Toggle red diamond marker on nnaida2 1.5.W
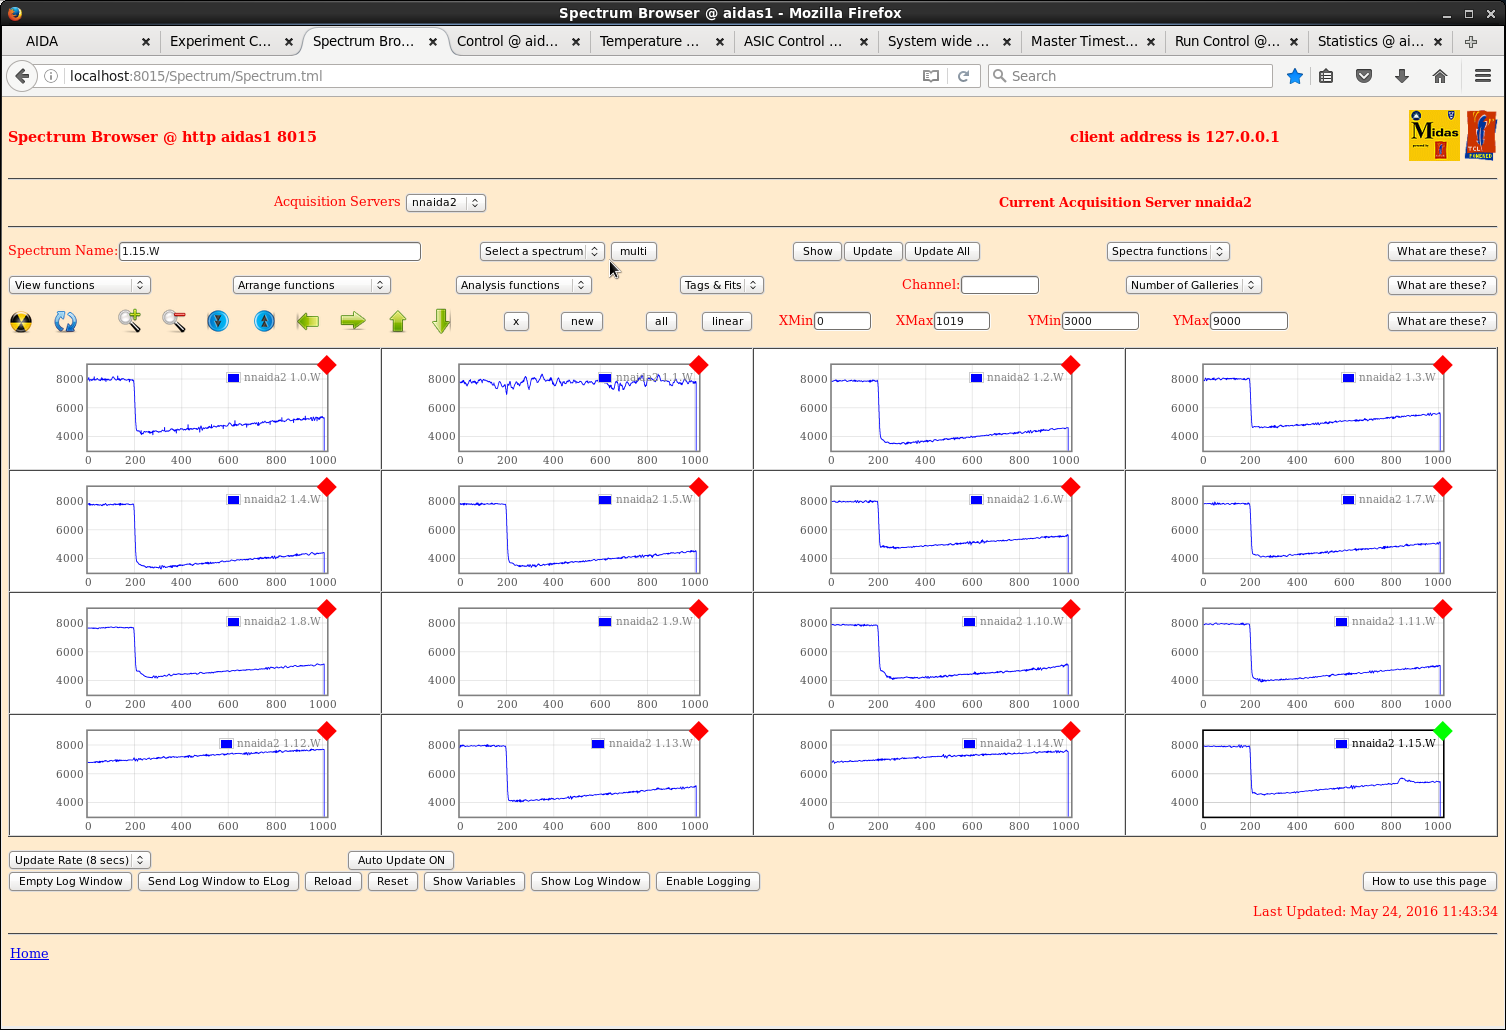The image size is (1506, 1030). (x=698, y=487)
